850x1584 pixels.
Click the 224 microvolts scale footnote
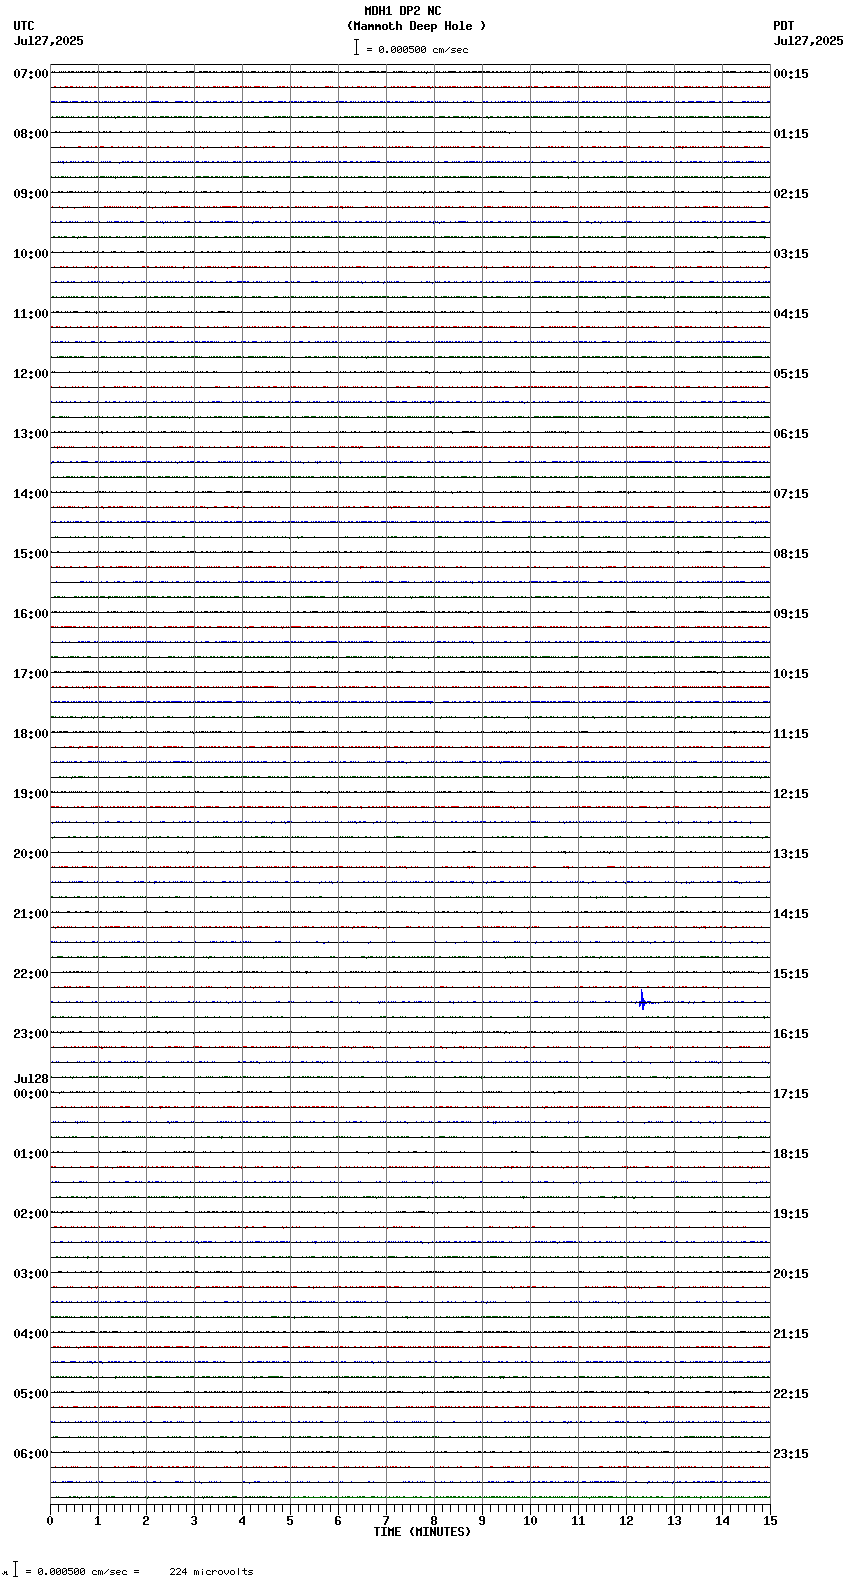211,1572
